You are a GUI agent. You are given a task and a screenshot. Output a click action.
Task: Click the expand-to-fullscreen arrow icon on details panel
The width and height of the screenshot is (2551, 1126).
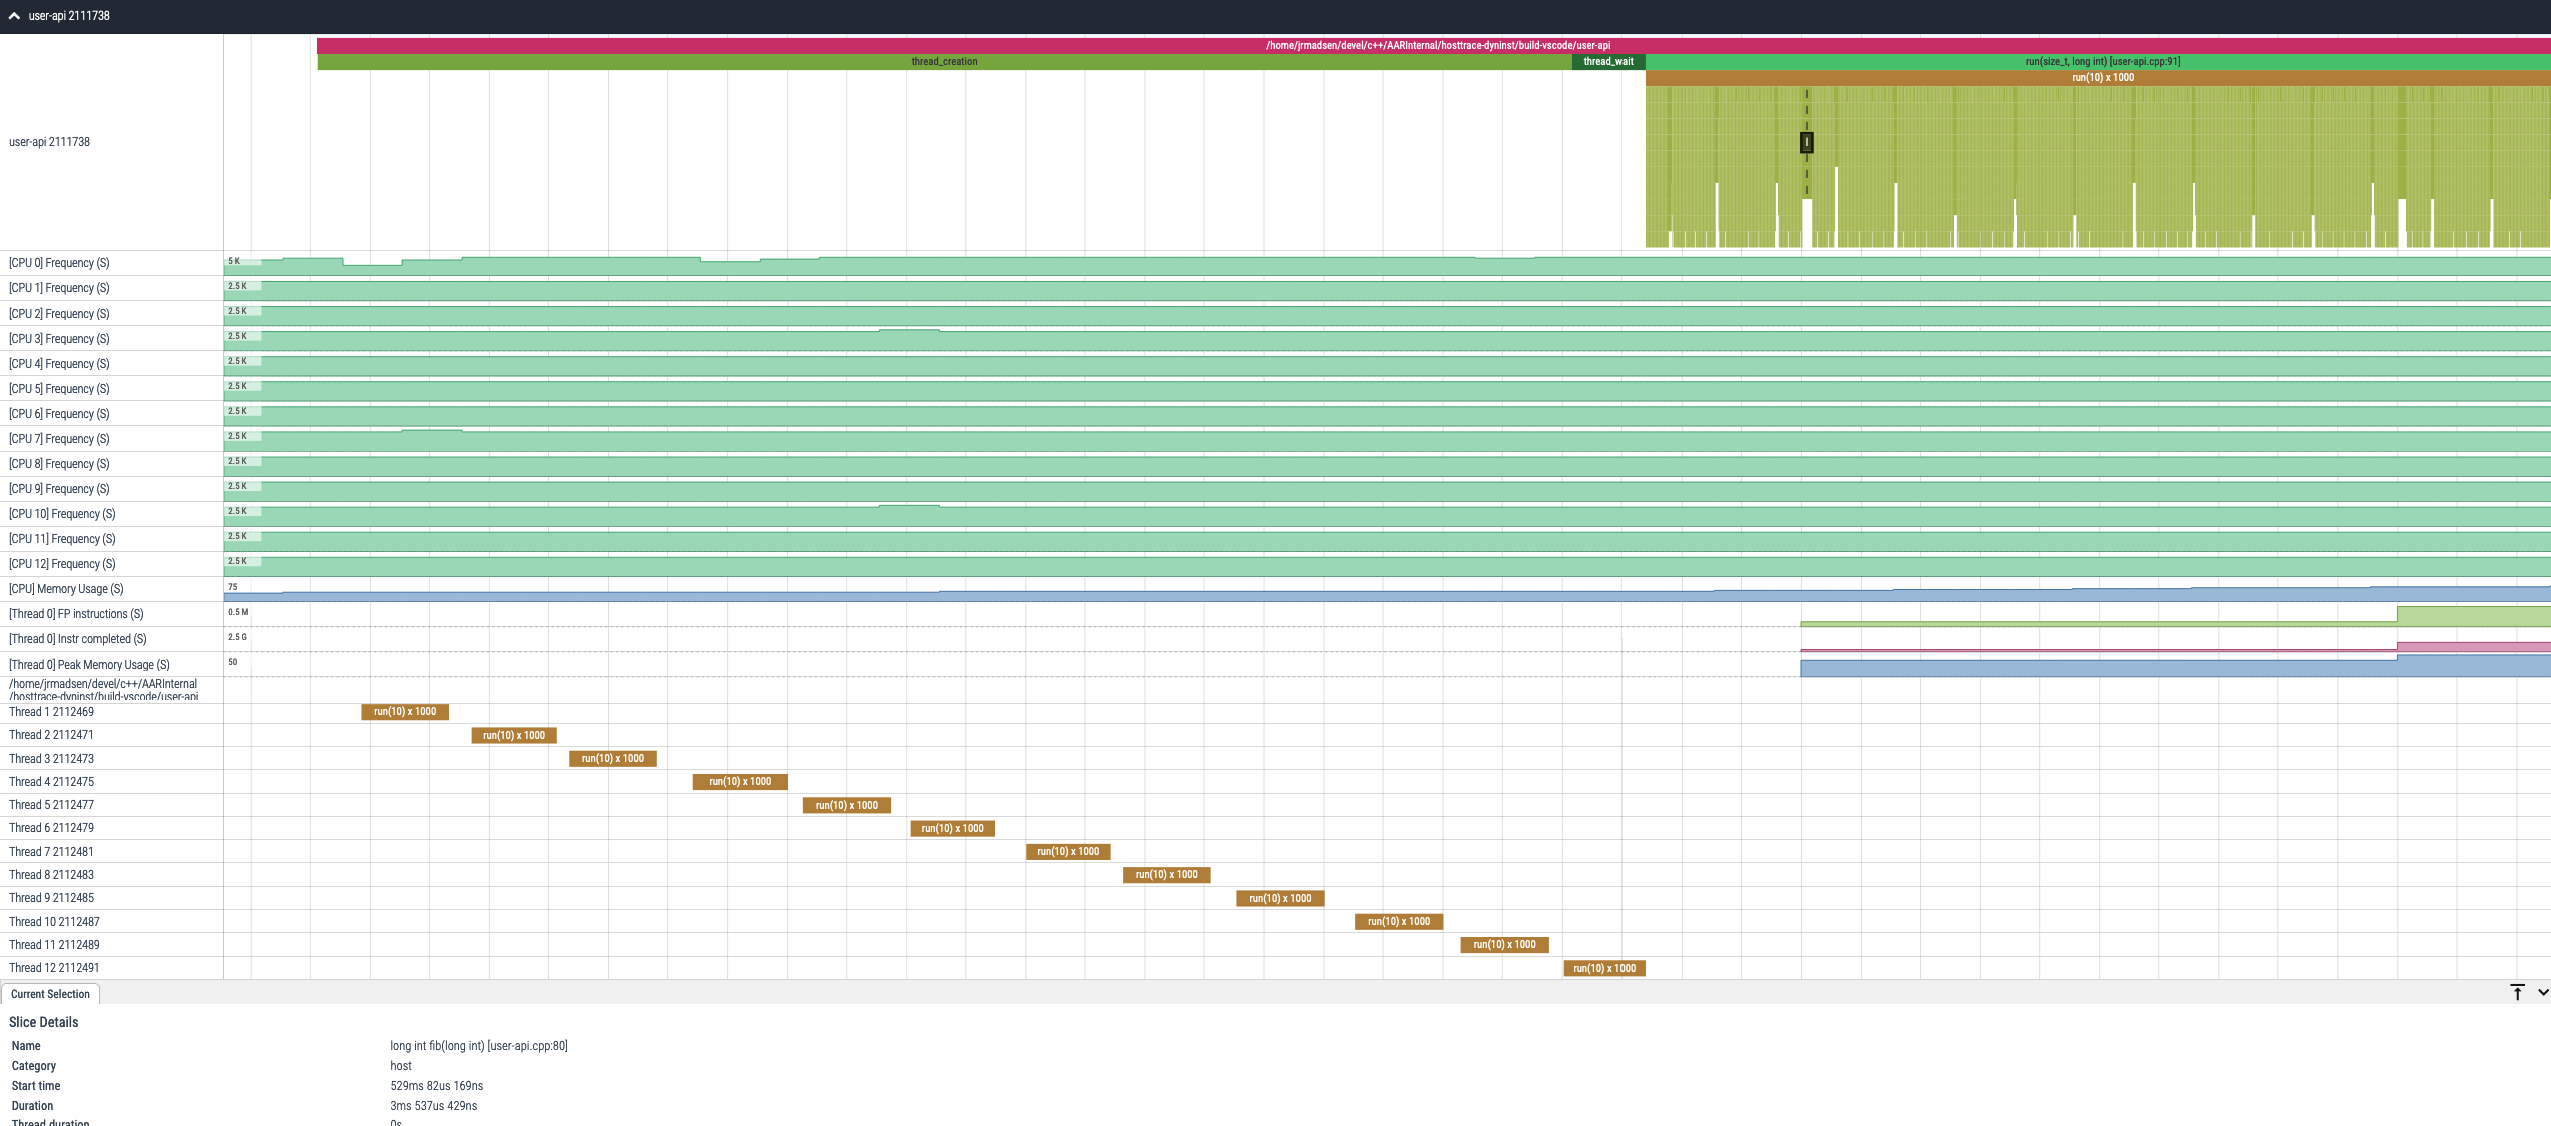point(2518,992)
